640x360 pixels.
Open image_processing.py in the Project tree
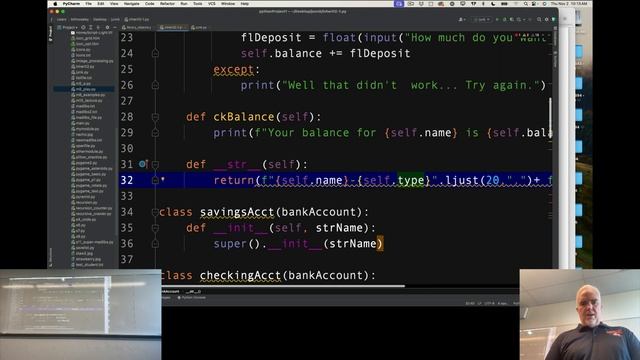click(93, 61)
